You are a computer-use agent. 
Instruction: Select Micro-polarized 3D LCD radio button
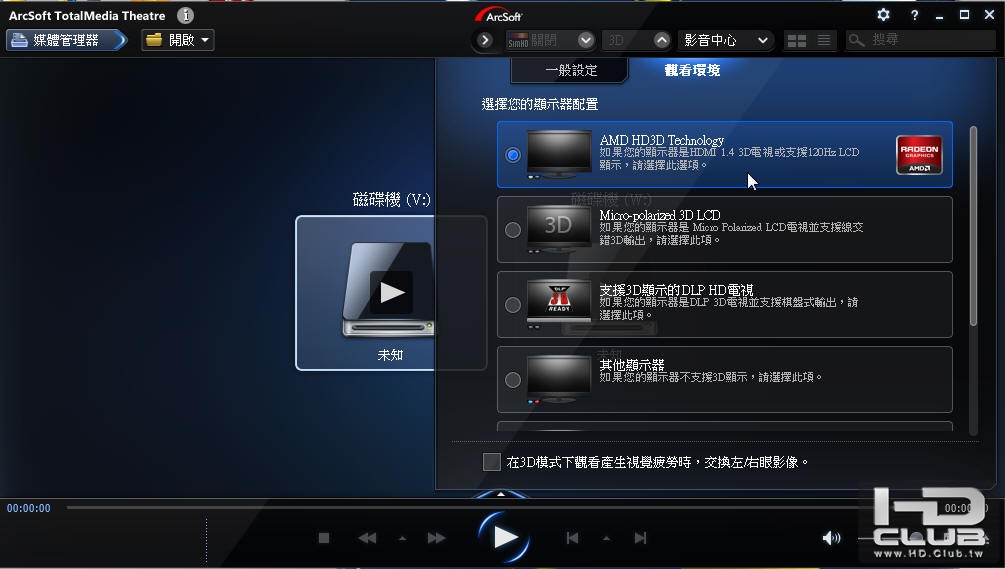click(x=513, y=229)
